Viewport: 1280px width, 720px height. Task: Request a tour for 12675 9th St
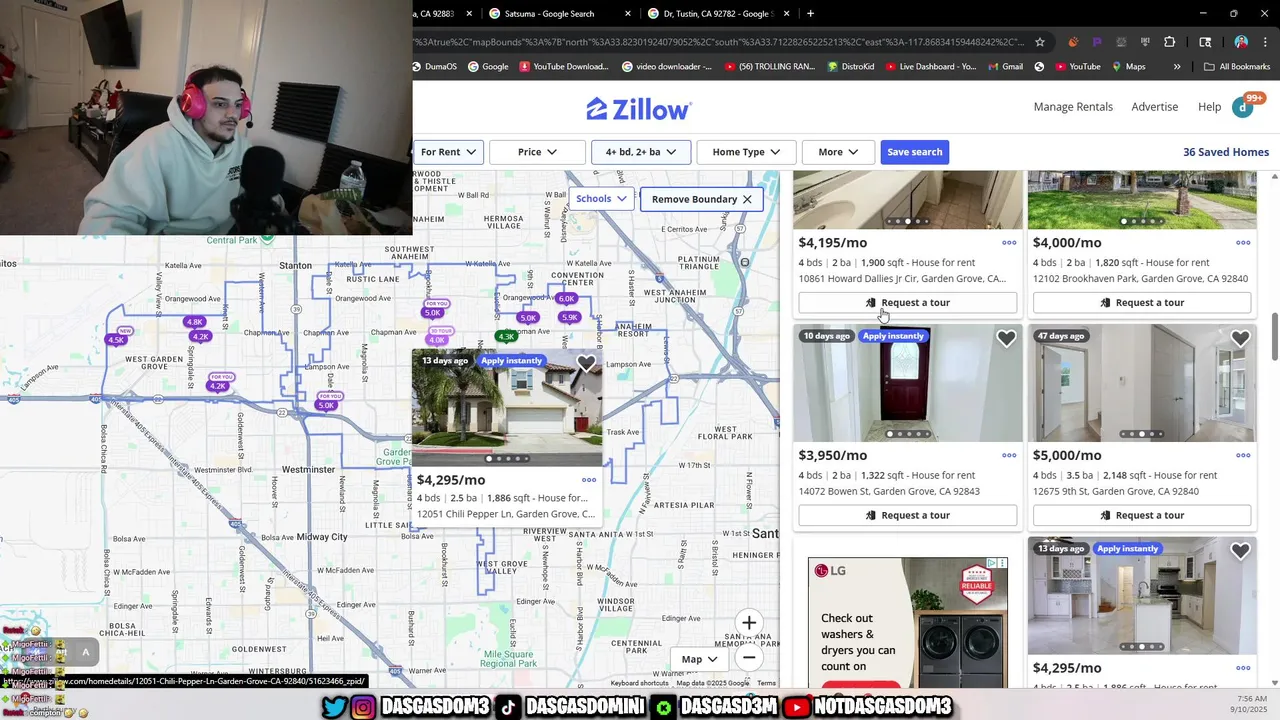1142,516
